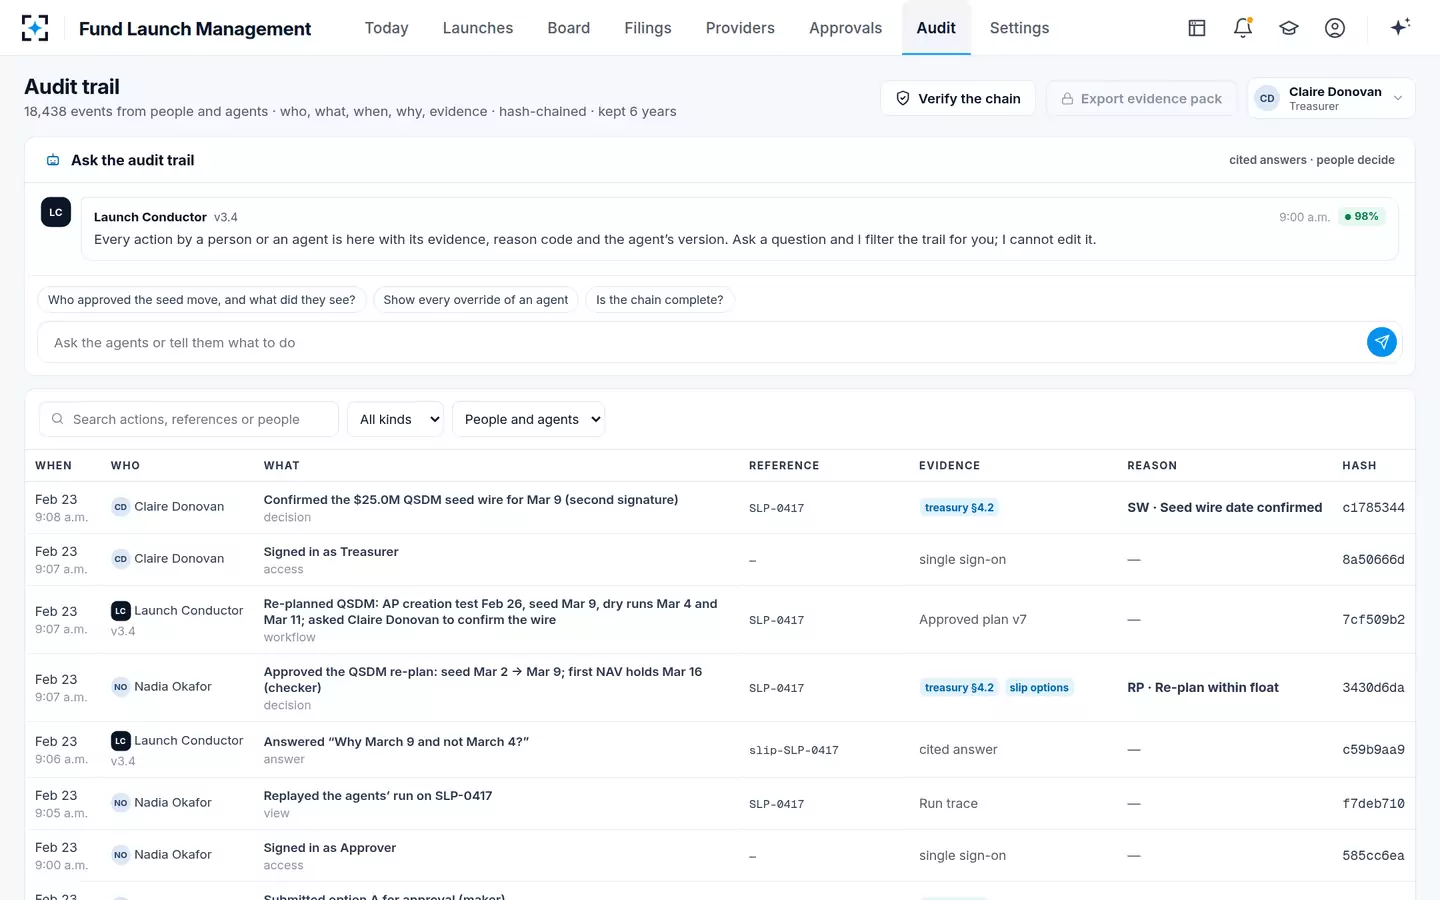This screenshot has width=1440, height=900.
Task: Click 'Approved plan v7' evidence text
Action: point(973,620)
